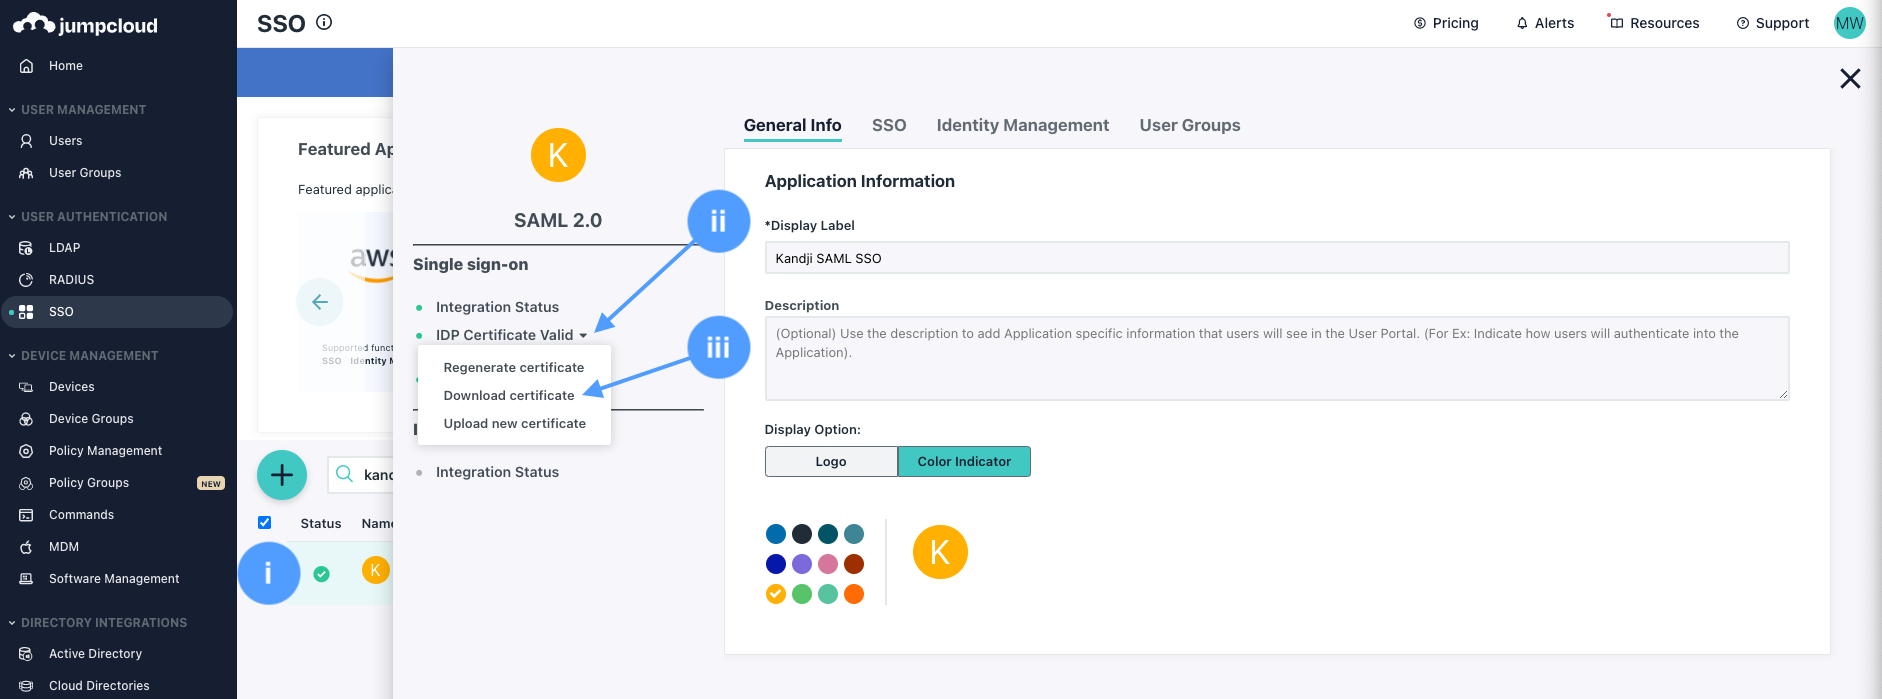This screenshot has height=699, width=1882.
Task: Click the Cloud Directories icon
Action: 27,686
